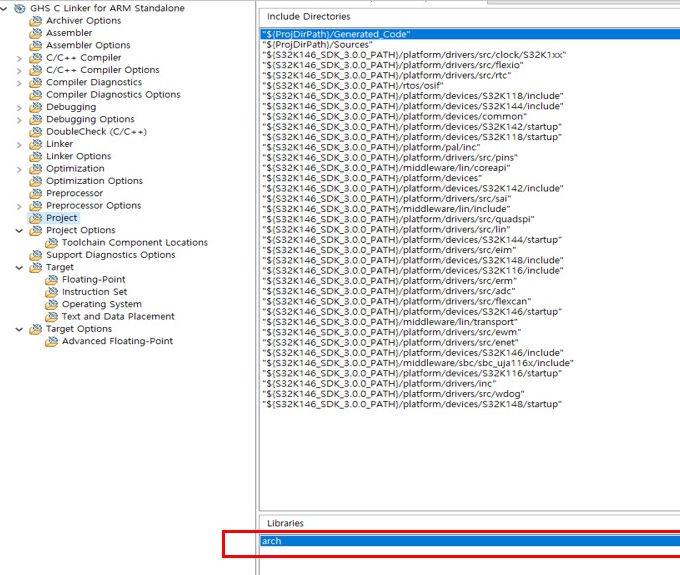Viewport: 680px width, 575px height.
Task: Click the Instruction Set folder icon
Action: [52, 292]
